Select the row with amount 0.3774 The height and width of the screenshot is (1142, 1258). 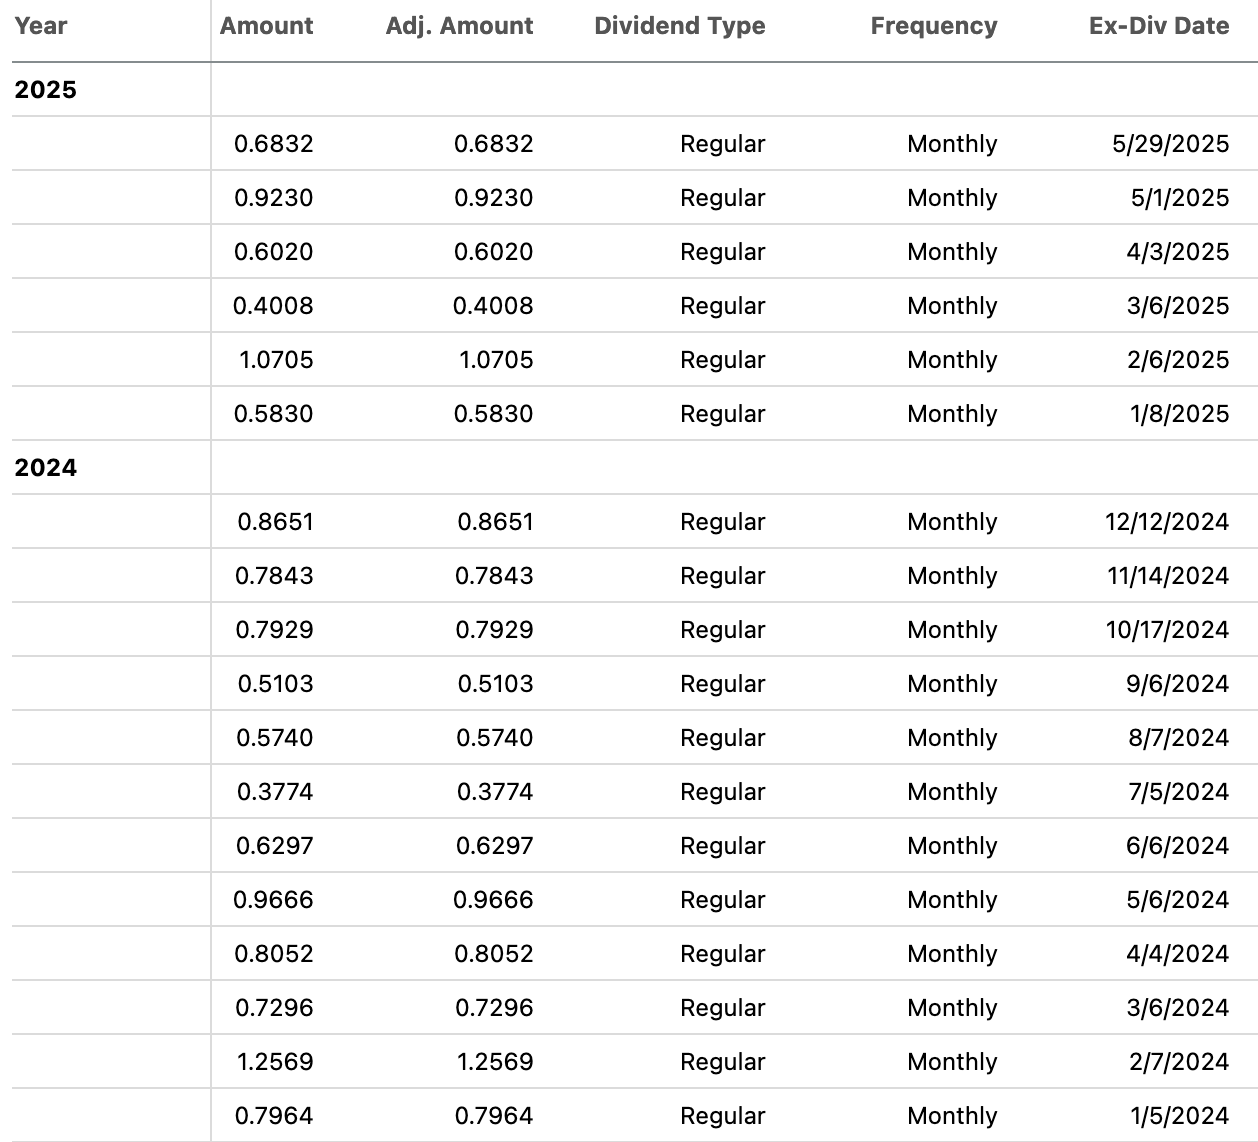629,791
